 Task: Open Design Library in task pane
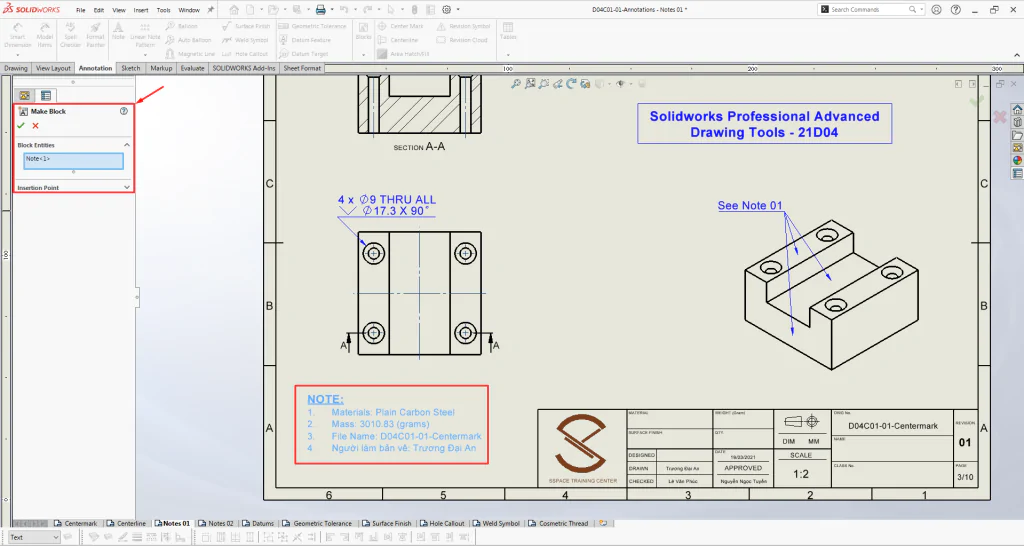[1017, 122]
